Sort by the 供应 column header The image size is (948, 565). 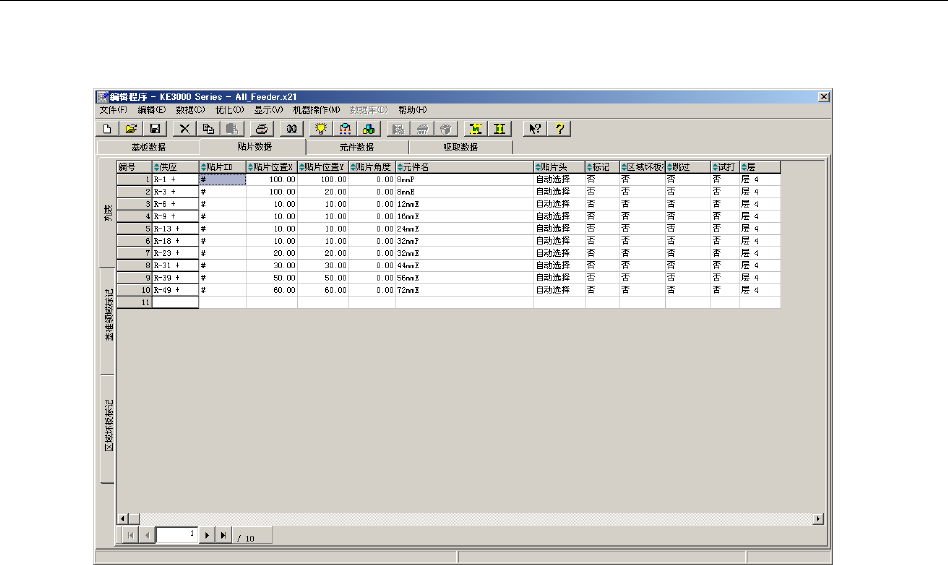click(x=175, y=166)
